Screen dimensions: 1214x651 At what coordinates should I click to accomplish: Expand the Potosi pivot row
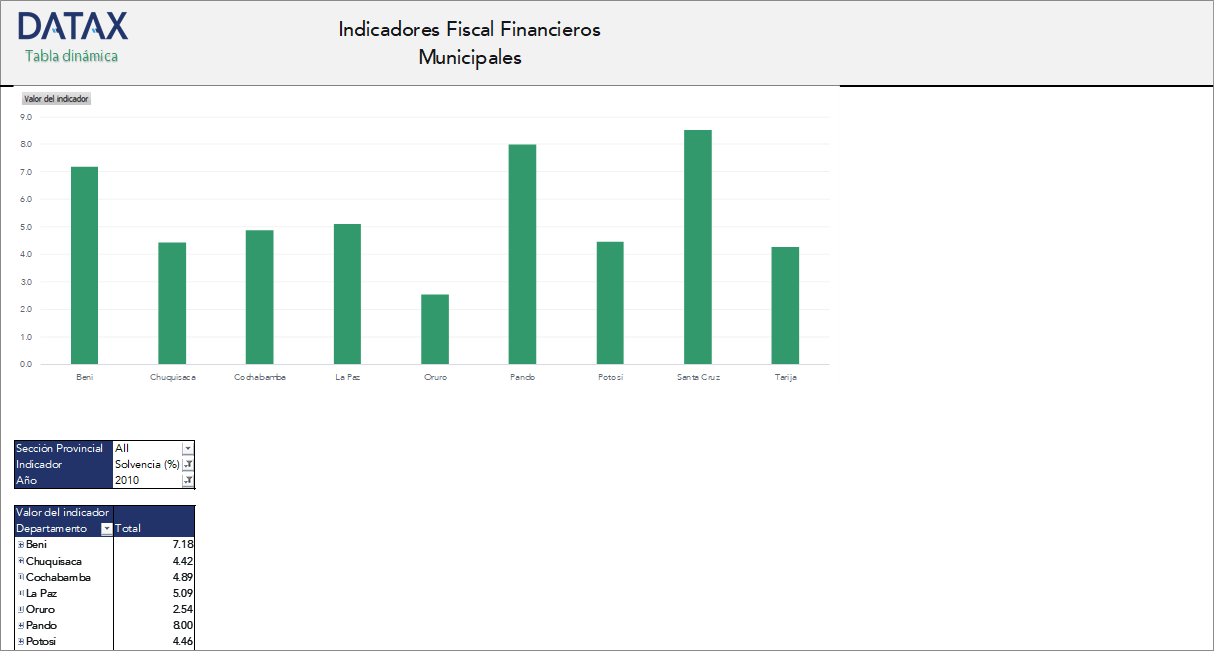pos(20,640)
